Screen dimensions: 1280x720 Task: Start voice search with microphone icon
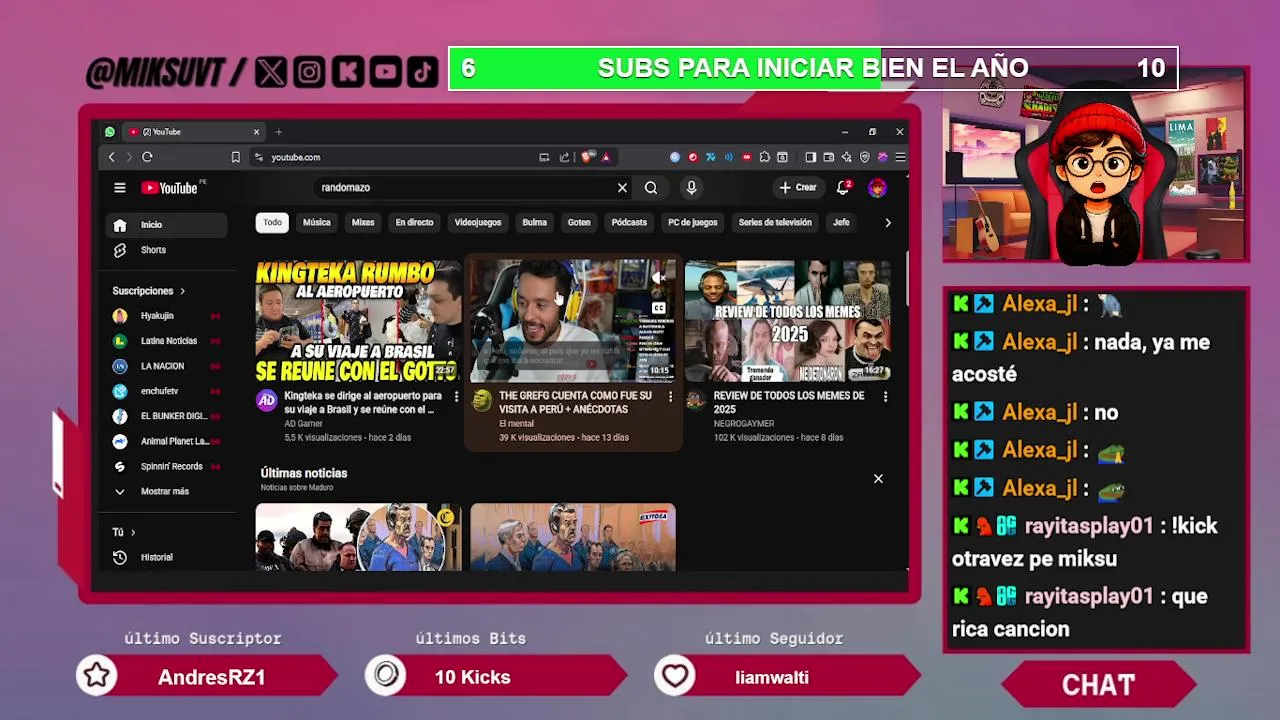[x=691, y=188]
